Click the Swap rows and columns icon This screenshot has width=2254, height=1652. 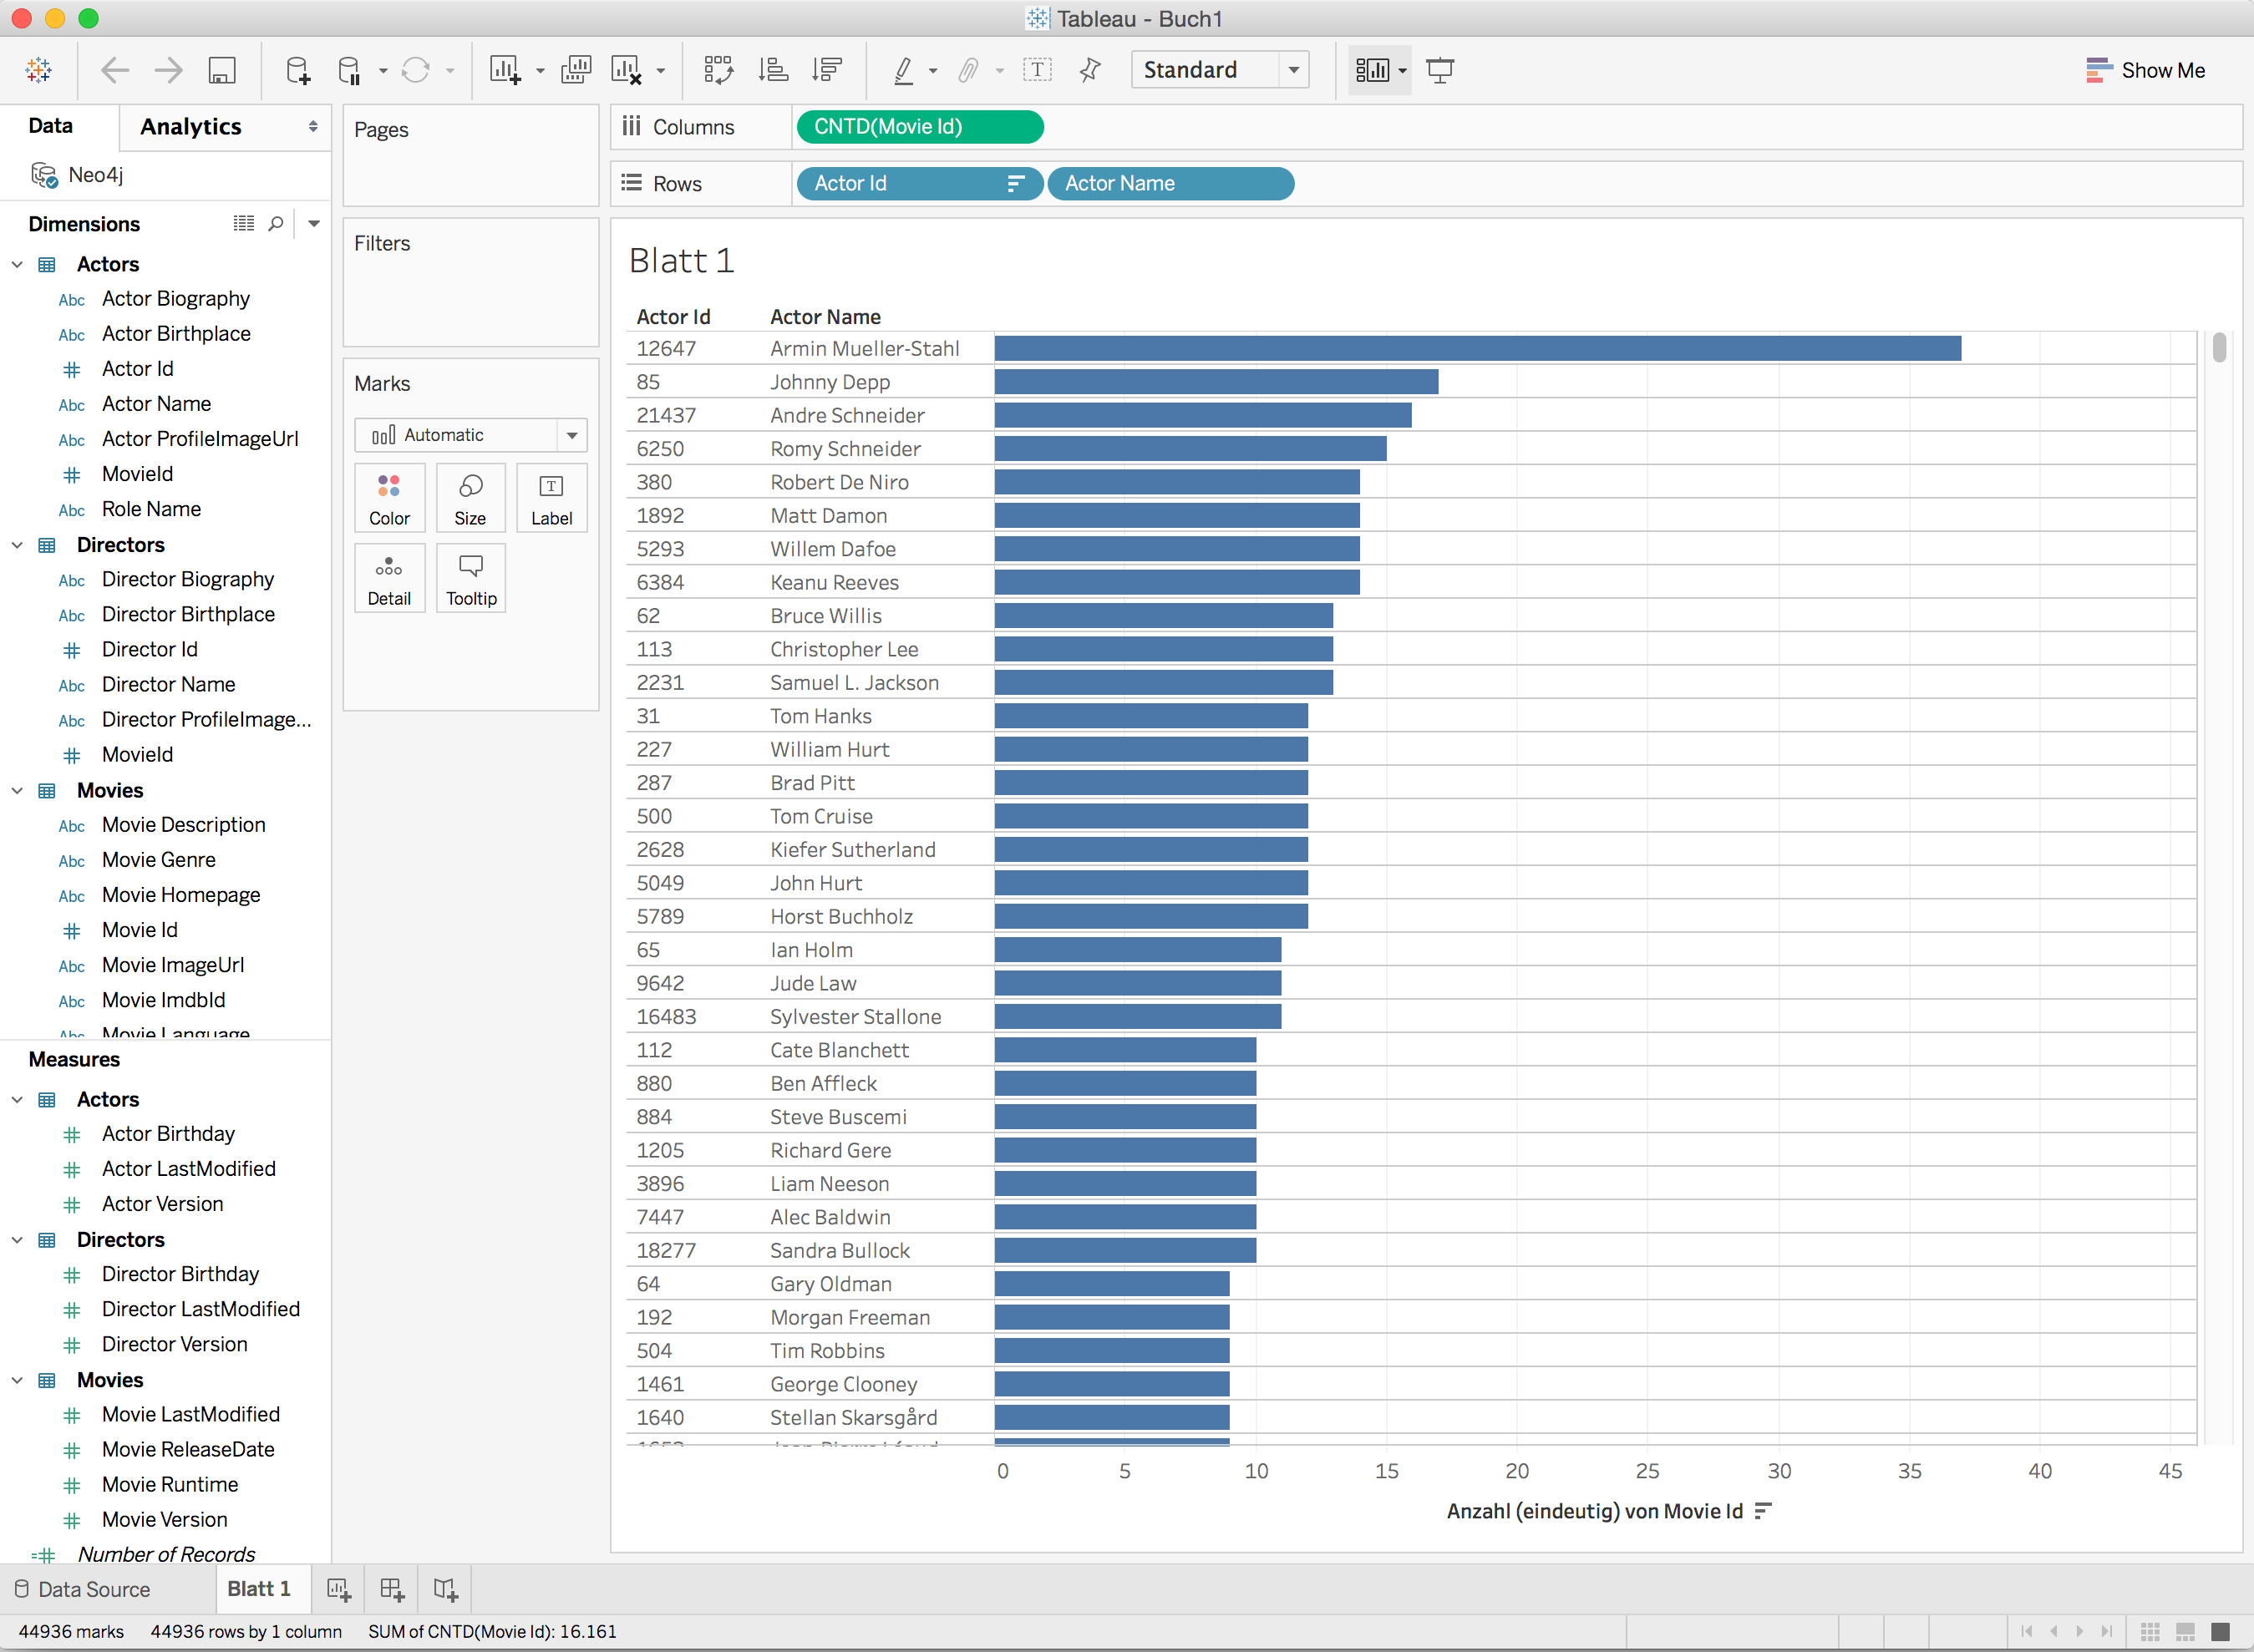point(718,70)
